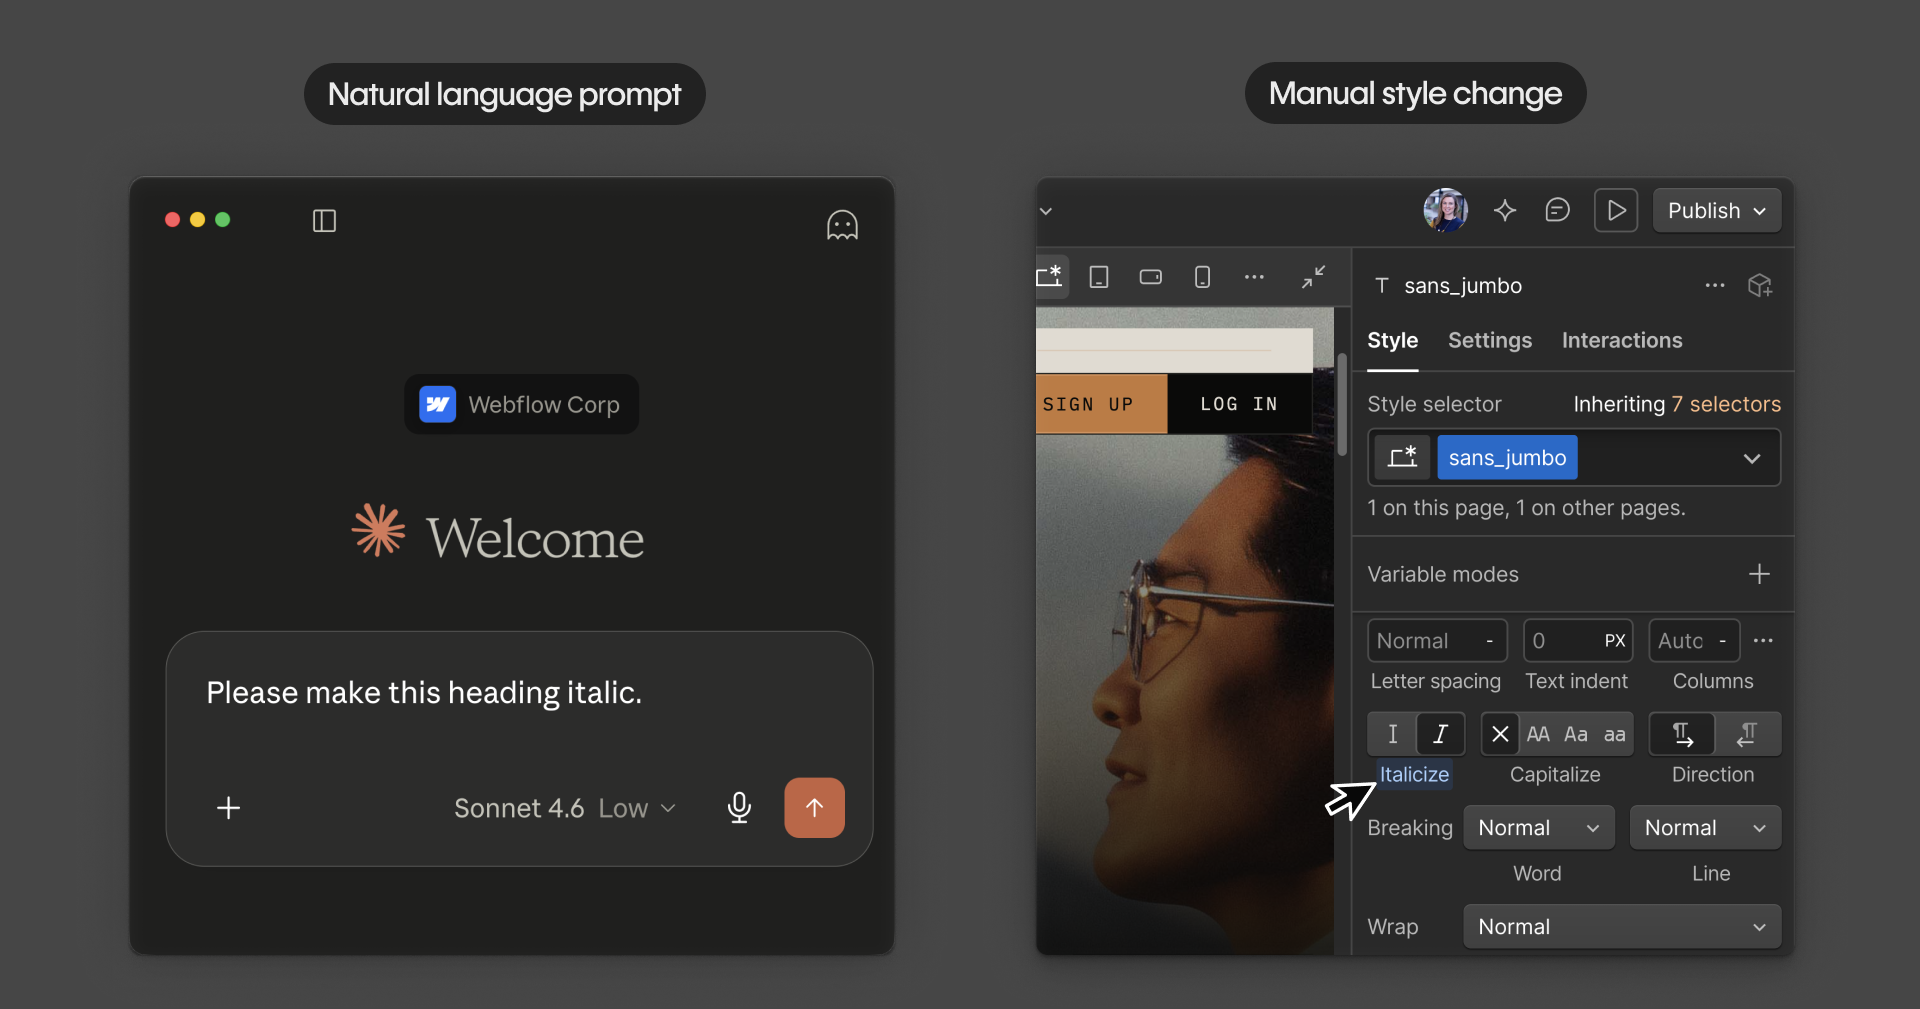Open more breakpoints ellipsis in canvas toolbar
This screenshot has width=1920, height=1009.
tap(1254, 277)
